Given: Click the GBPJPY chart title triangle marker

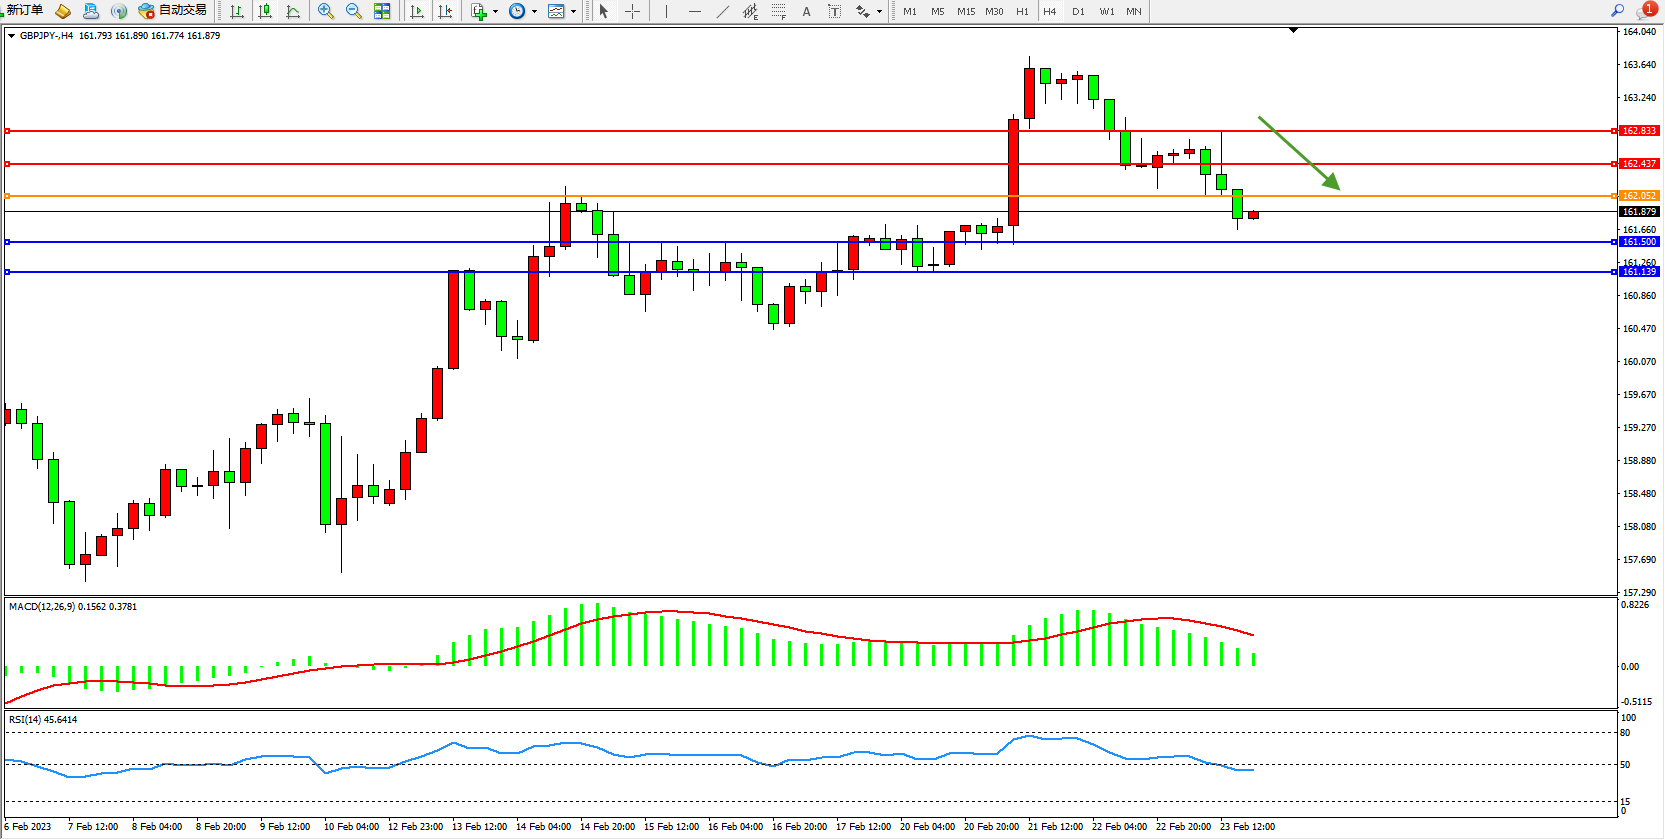Looking at the screenshot, I should 11,36.
